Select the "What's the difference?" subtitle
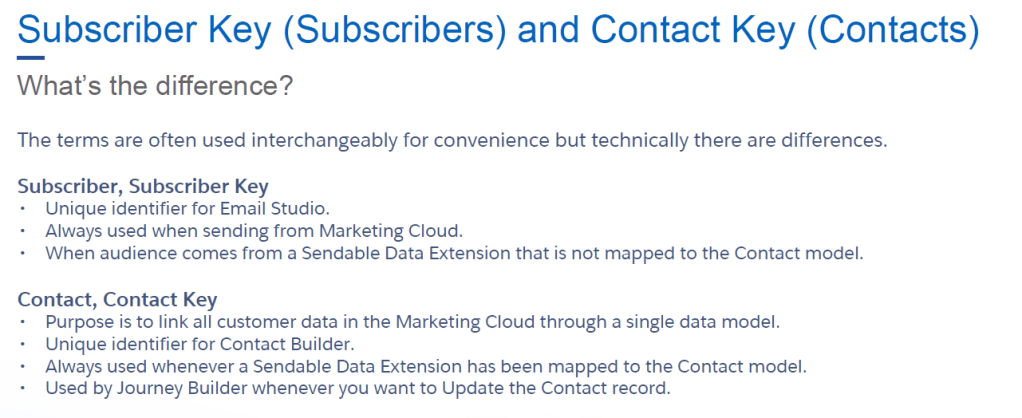Image resolution: width=1022 pixels, height=418 pixels. pyautogui.click(x=155, y=87)
